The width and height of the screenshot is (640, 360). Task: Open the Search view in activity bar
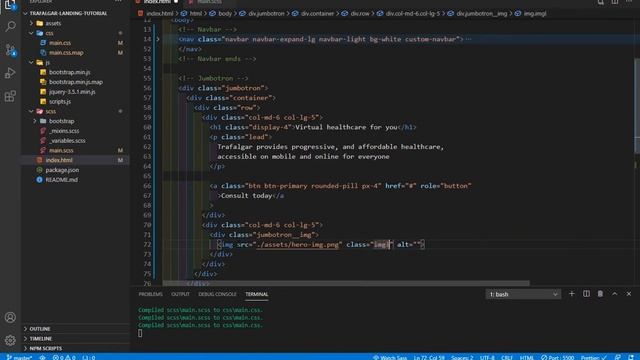[x=10, y=27]
